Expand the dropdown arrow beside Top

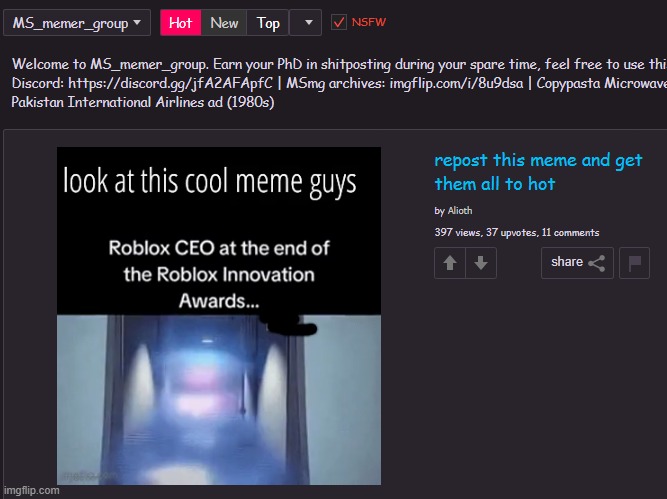305,23
